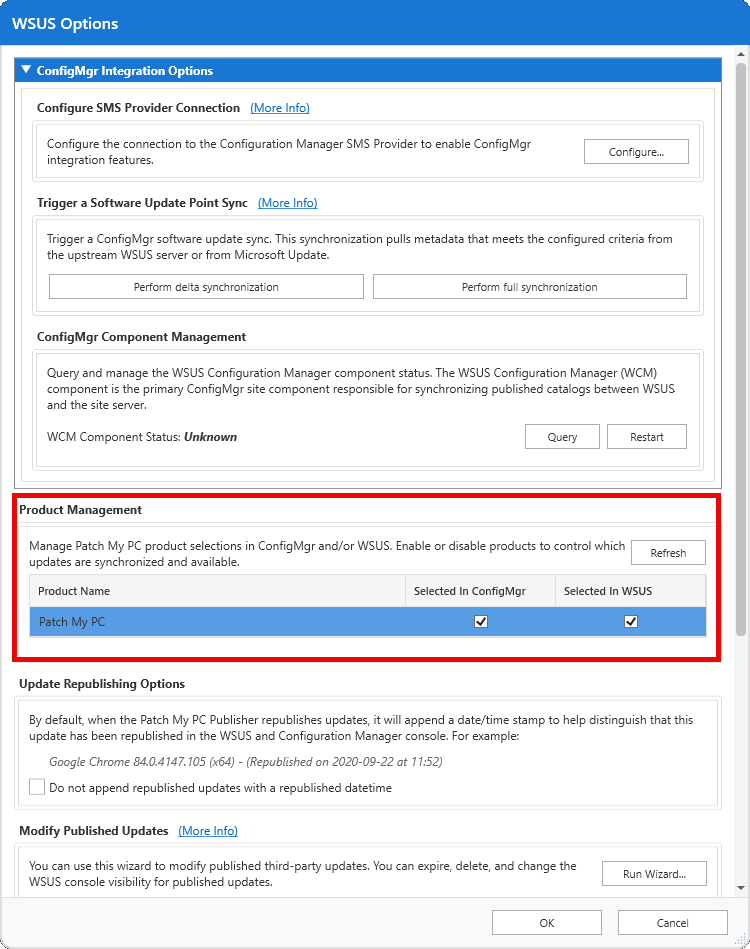Sort by the Product Name column header

217,591
